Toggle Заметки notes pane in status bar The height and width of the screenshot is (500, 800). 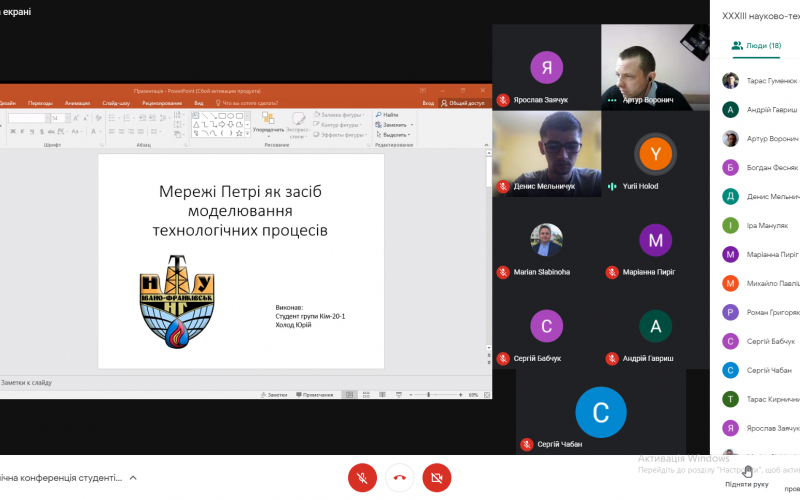click(274, 395)
